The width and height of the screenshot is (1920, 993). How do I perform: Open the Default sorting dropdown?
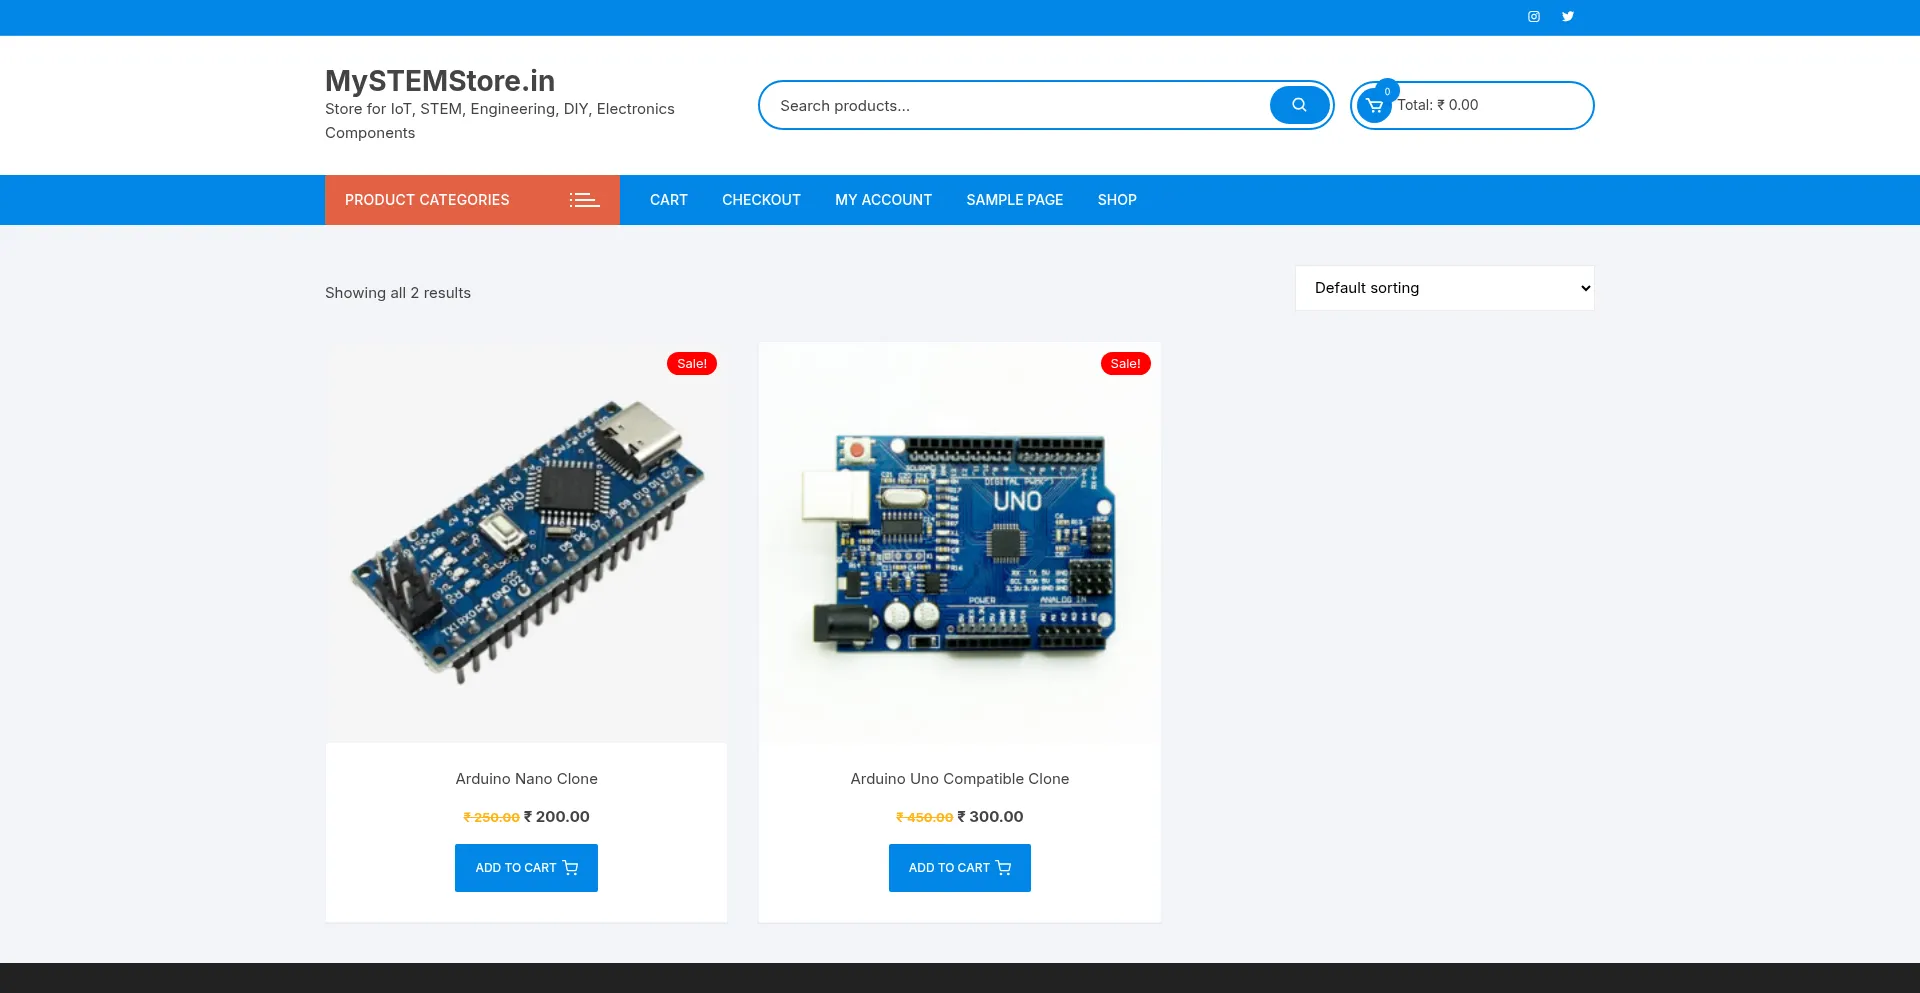[1444, 288]
